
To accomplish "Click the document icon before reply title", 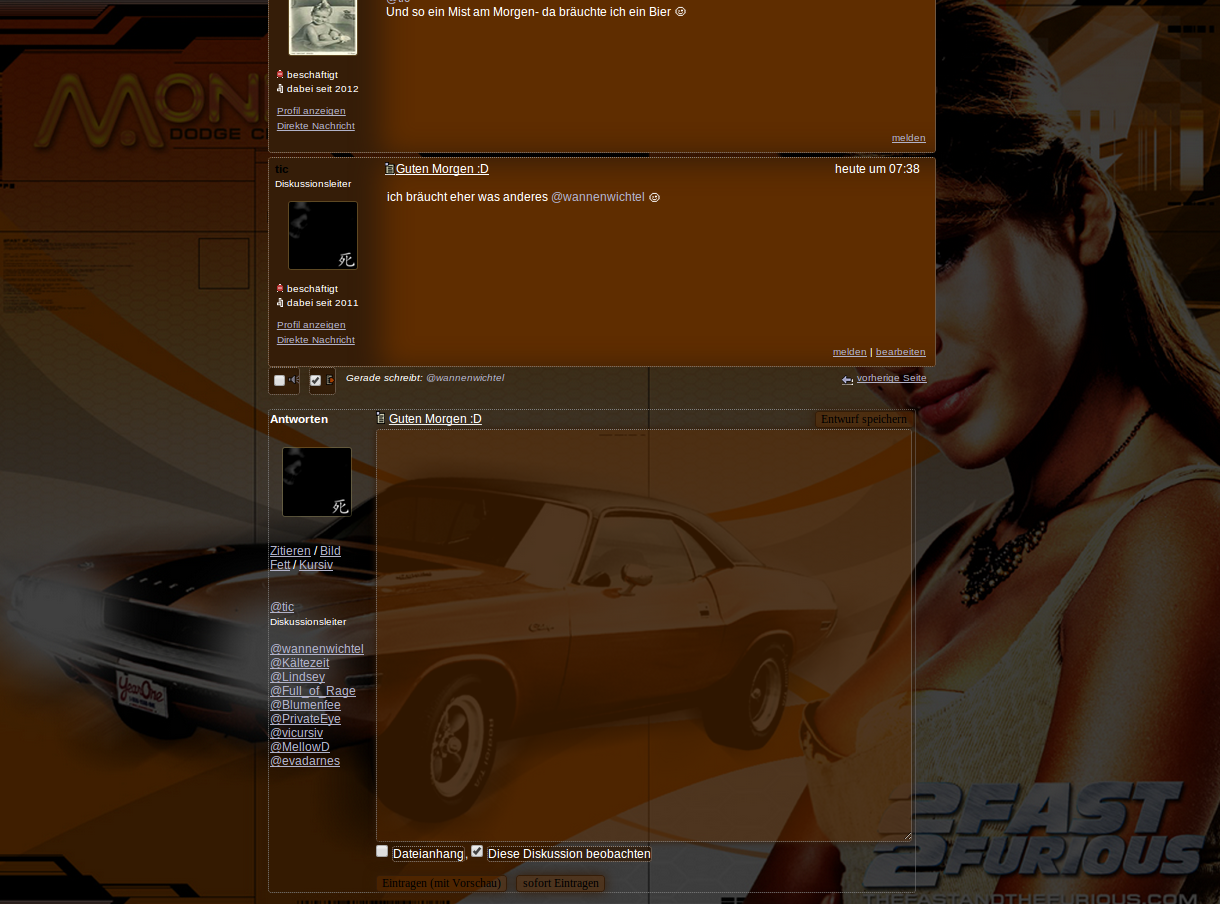I will coord(381,418).
